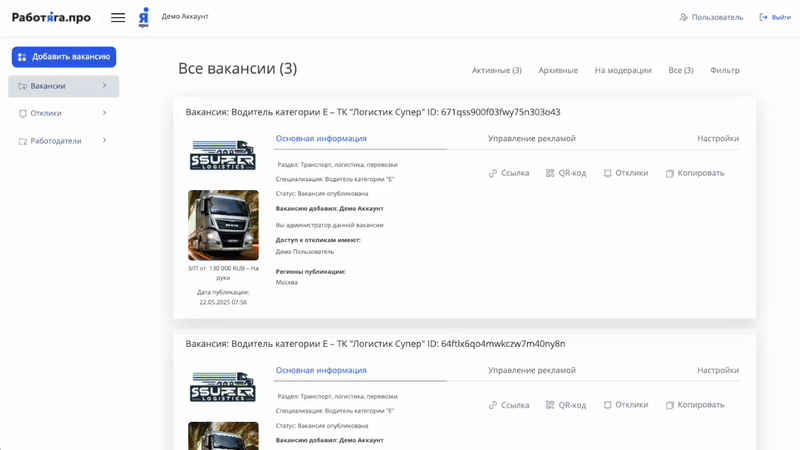Click the Ссылка link icon in first vacancy
The height and width of the screenshot is (450, 800).
coord(493,173)
